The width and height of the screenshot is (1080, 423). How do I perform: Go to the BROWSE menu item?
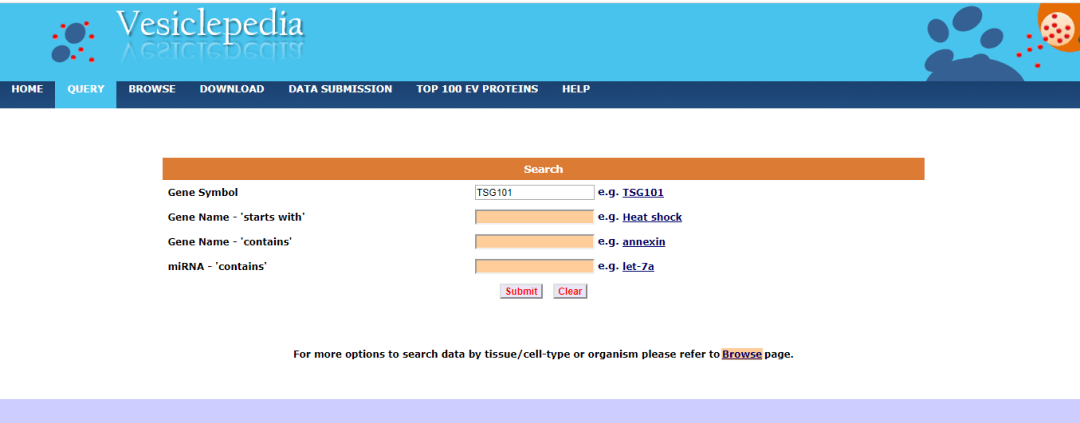tap(152, 90)
